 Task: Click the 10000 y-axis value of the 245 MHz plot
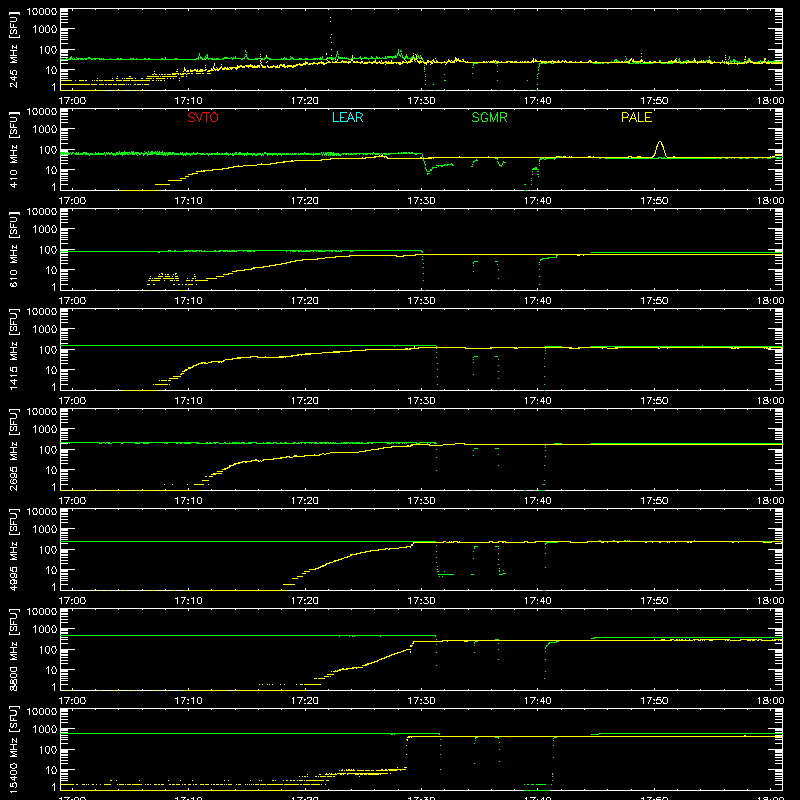click(x=42, y=12)
